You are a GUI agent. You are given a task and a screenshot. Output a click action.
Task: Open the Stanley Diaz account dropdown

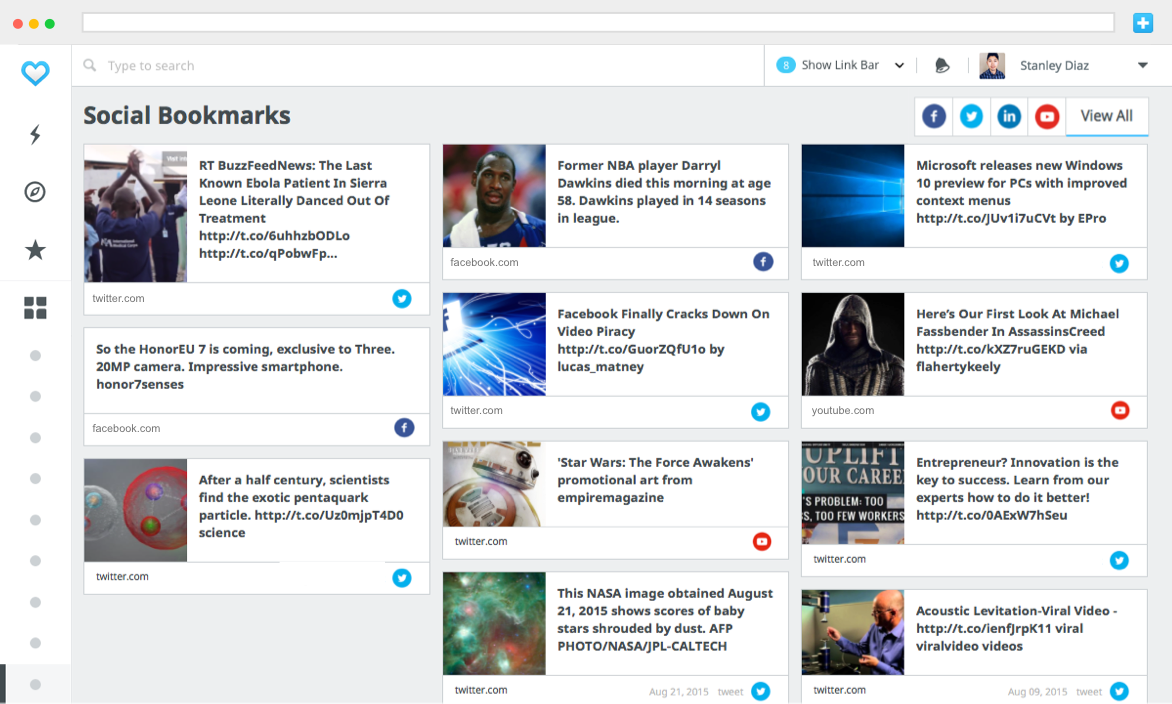tap(1143, 64)
